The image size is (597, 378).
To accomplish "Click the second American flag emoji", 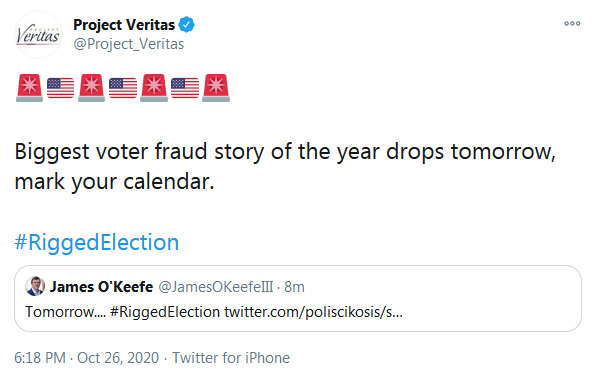I will 123,88.
